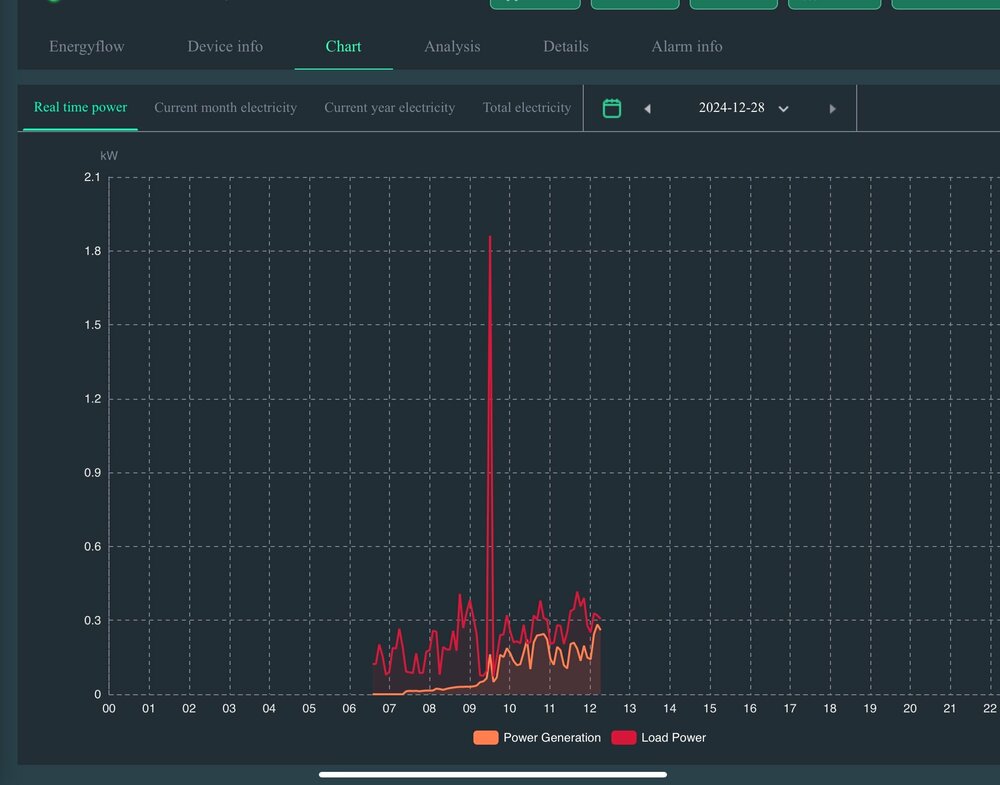
Task: Open the Analysis tab
Action: (x=452, y=47)
